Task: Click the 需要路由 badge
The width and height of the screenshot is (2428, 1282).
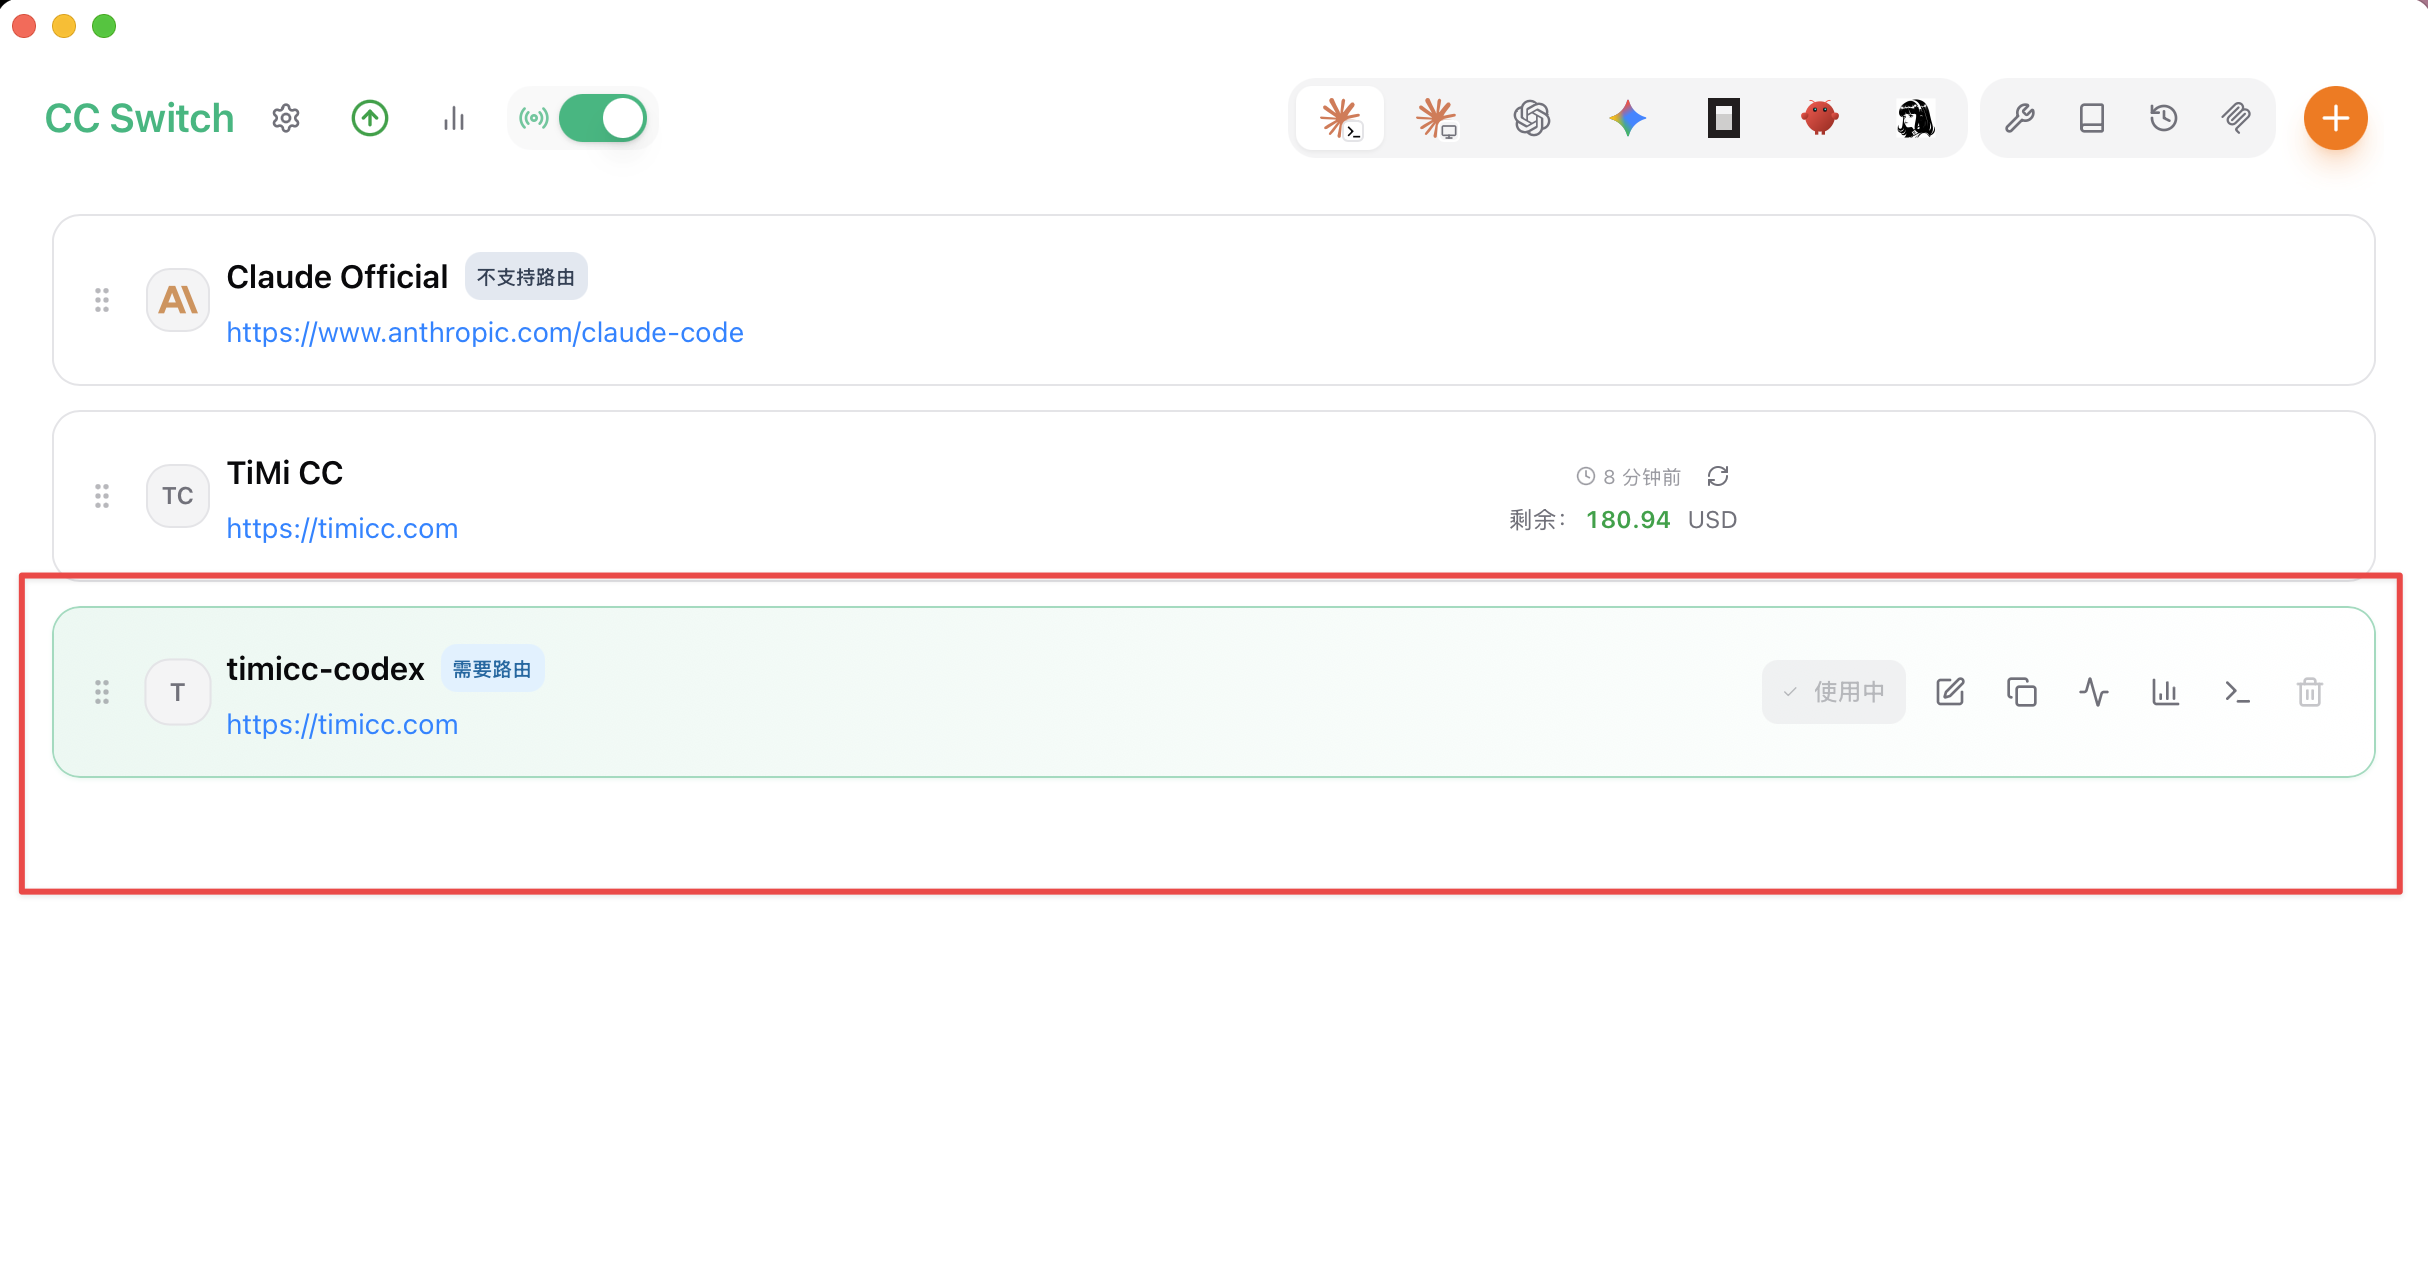Action: pos(493,669)
